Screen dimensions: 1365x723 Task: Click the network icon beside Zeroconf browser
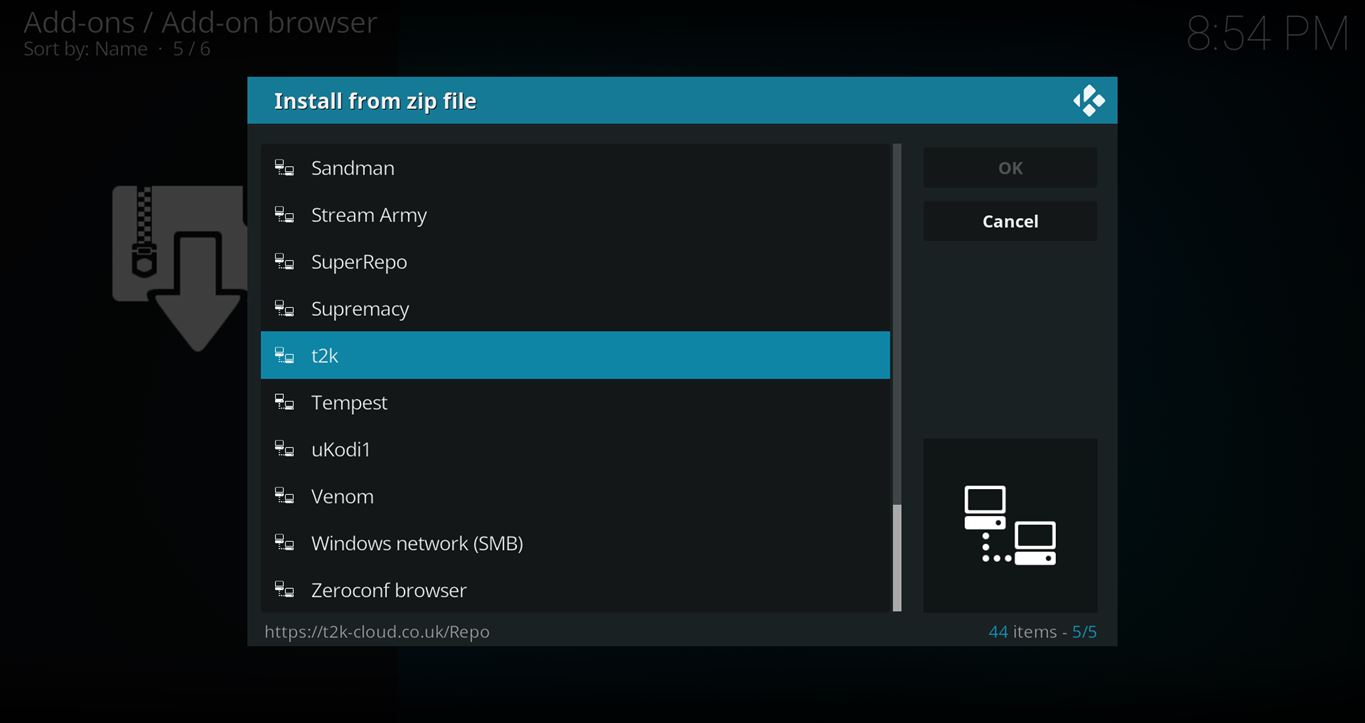(285, 590)
